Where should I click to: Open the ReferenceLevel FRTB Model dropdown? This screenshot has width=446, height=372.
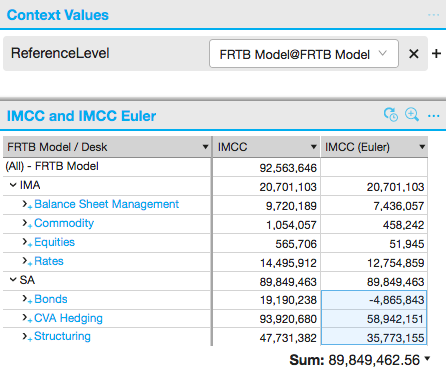pos(304,54)
